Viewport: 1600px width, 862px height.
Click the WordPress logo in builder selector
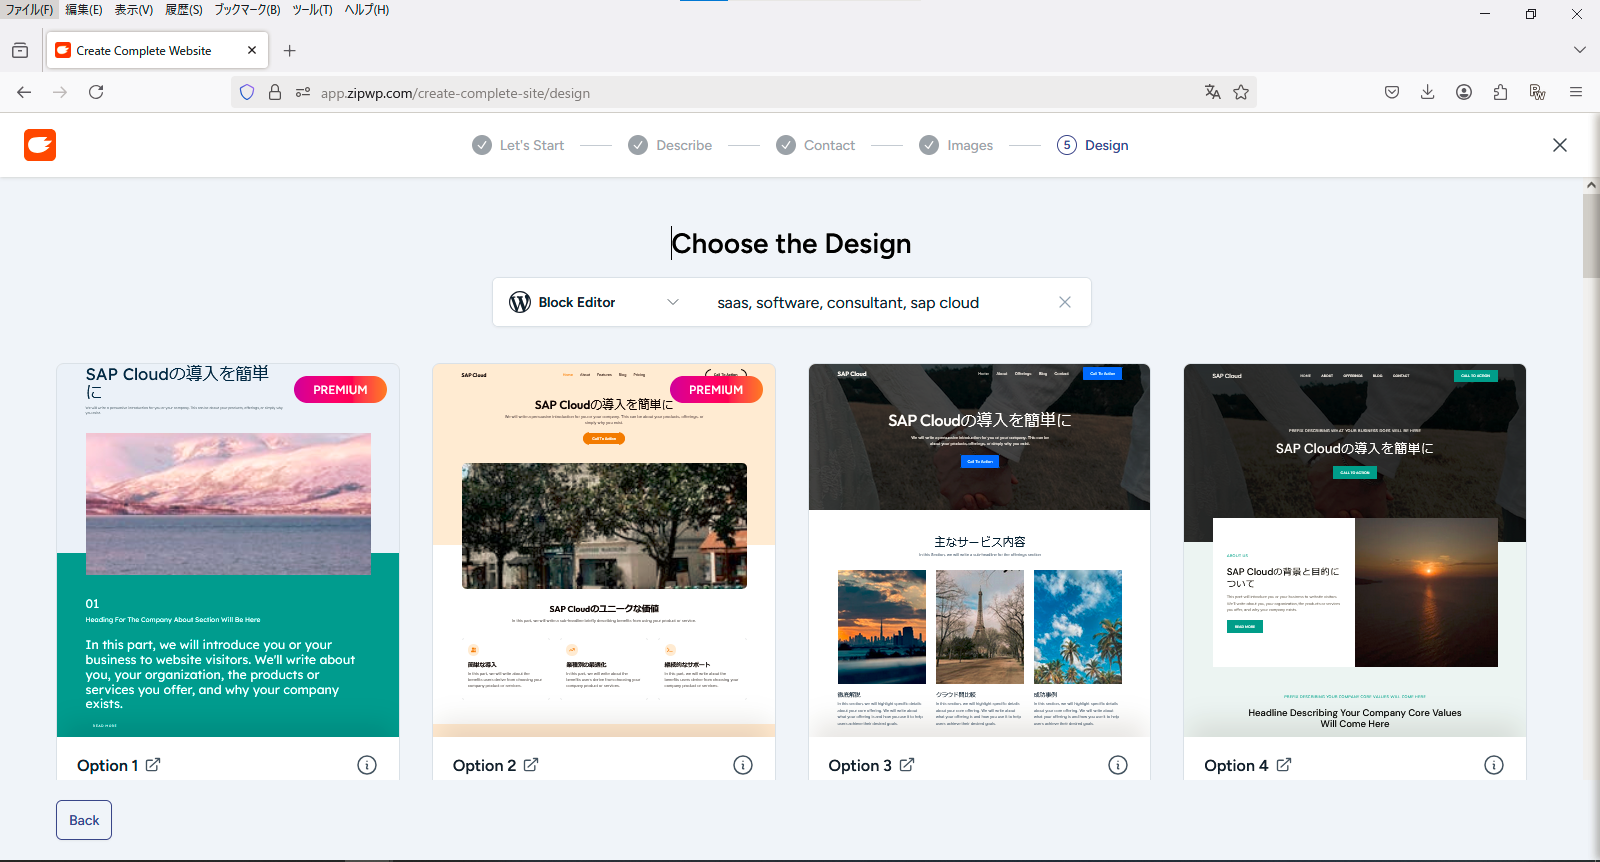click(x=520, y=302)
